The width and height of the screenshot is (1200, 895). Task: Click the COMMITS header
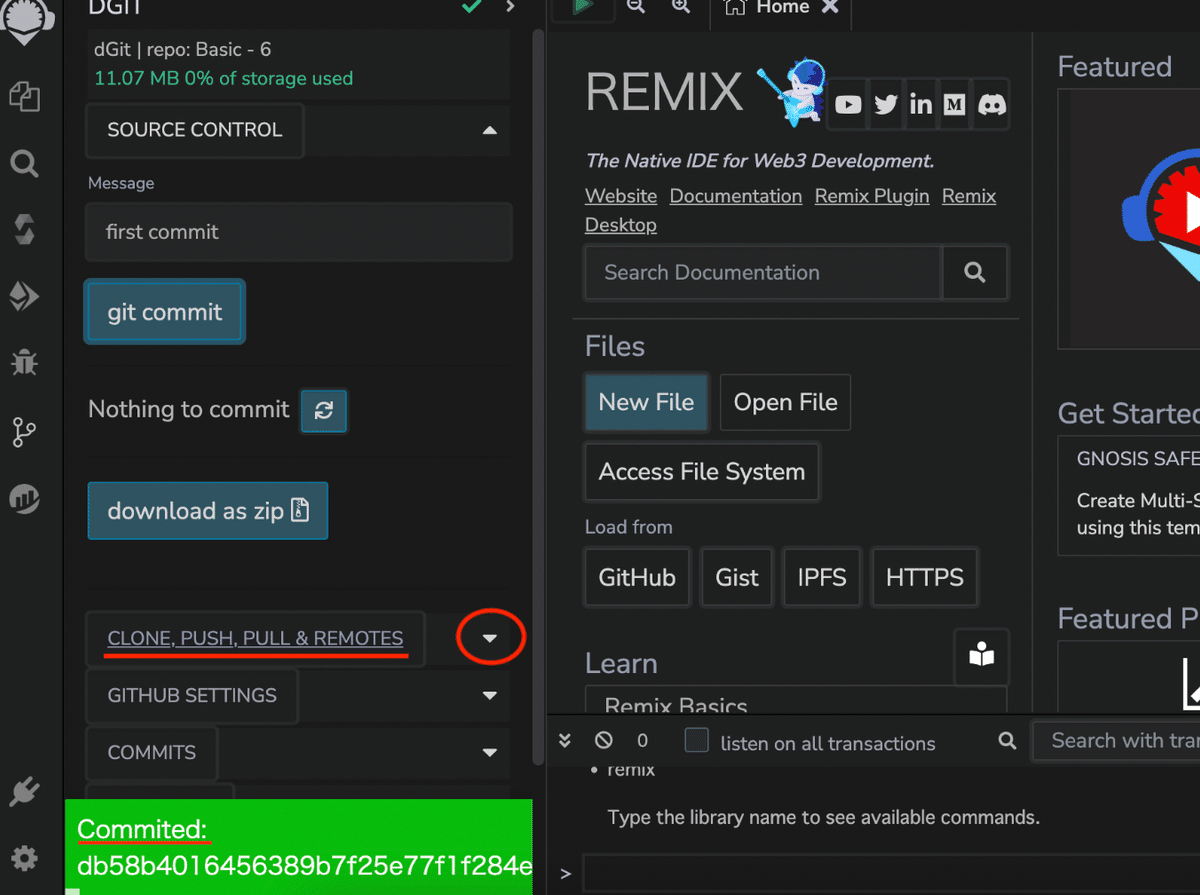click(152, 752)
